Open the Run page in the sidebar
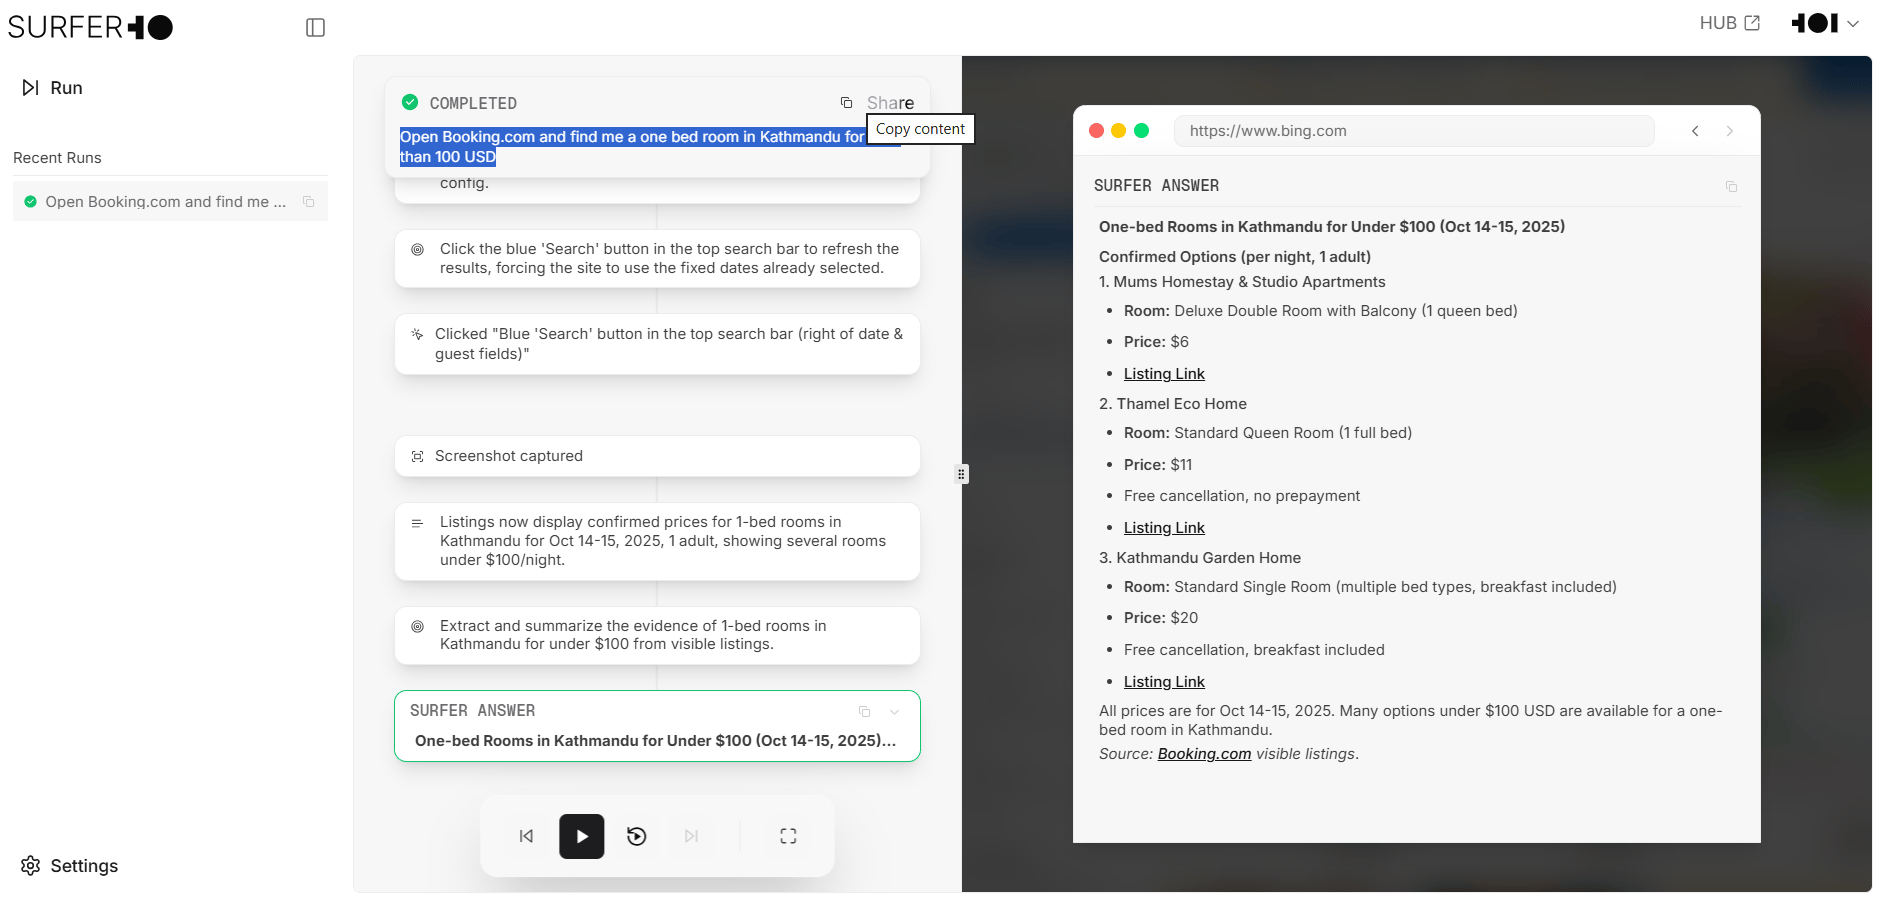The height and width of the screenshot is (909, 1888). tap(53, 88)
